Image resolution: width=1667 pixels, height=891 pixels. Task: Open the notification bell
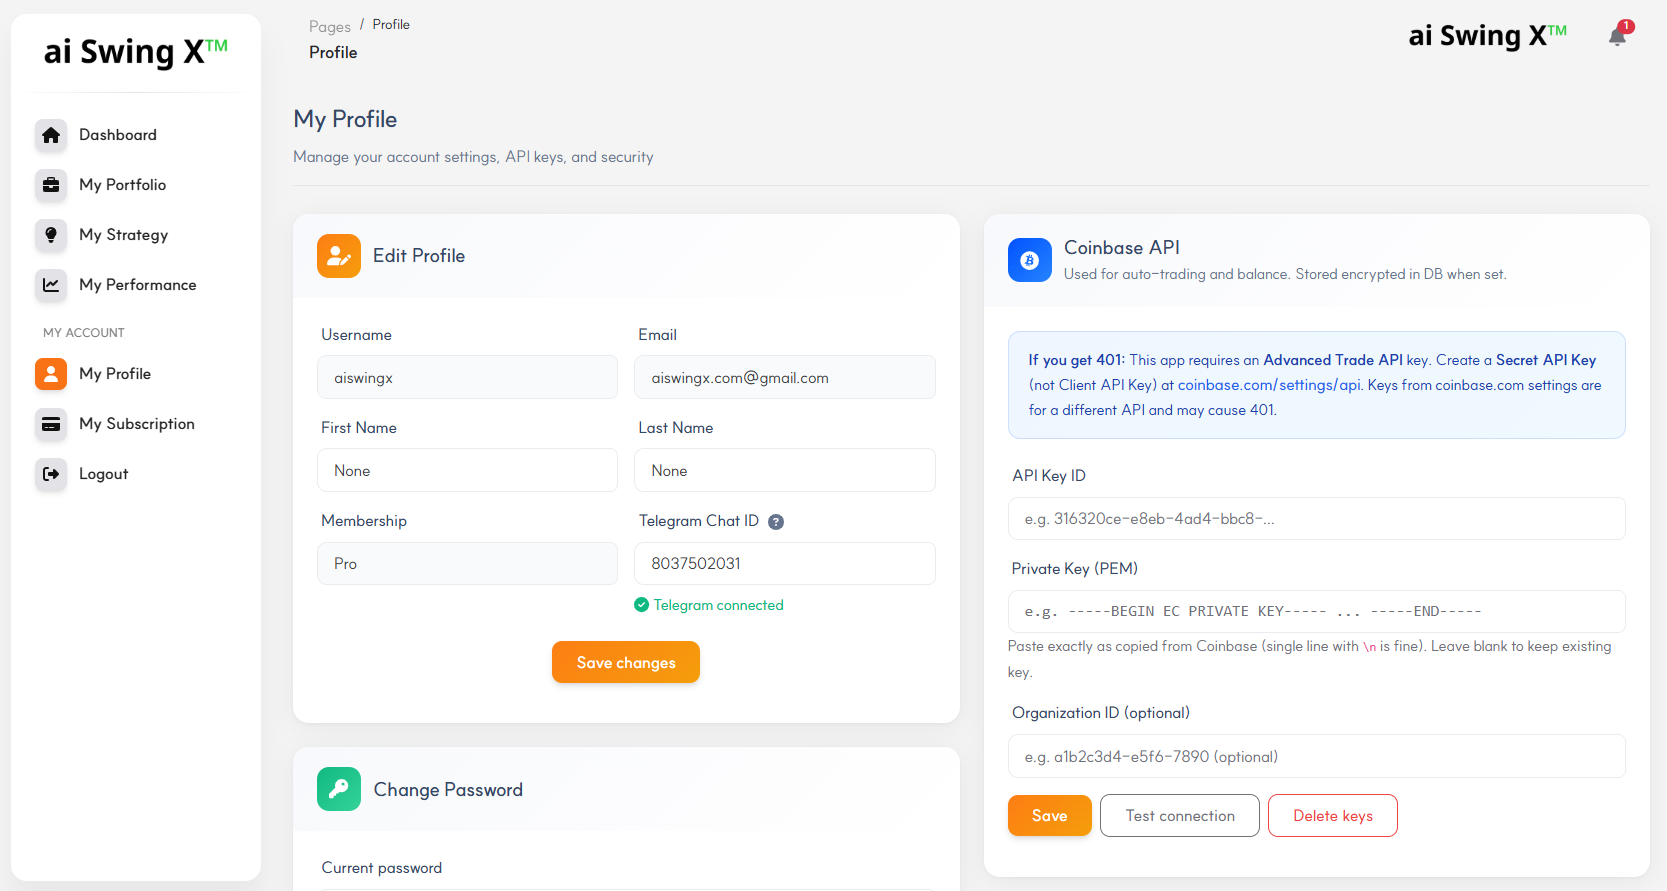coord(1618,34)
